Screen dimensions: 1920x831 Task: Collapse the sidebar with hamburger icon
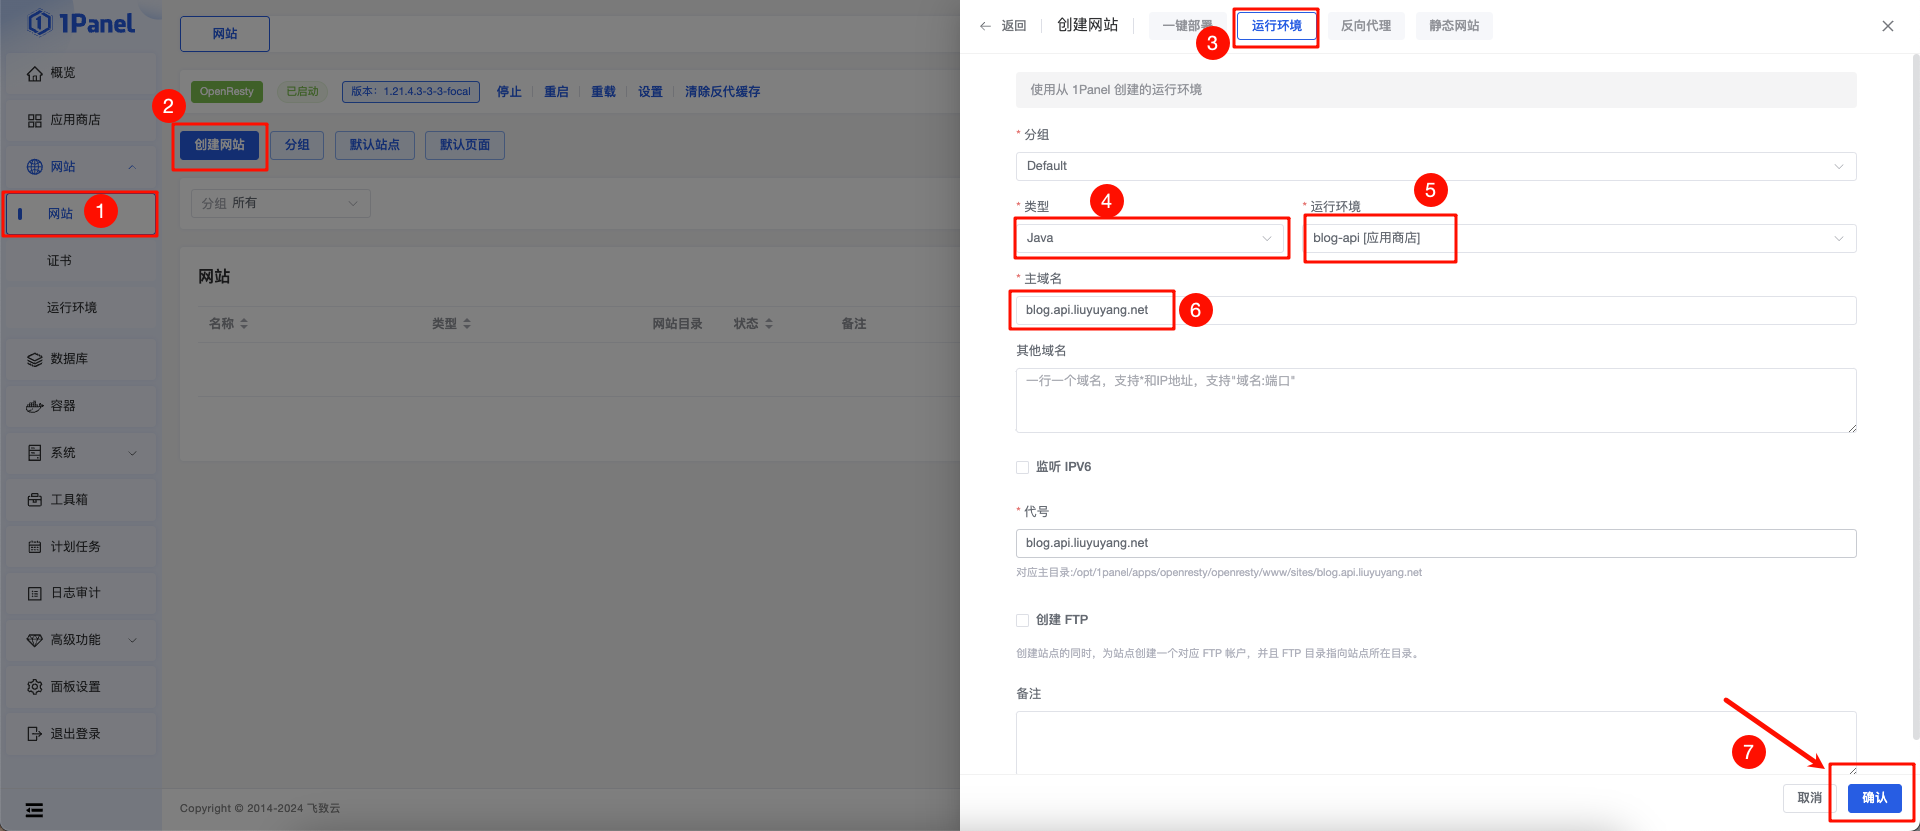point(34,810)
